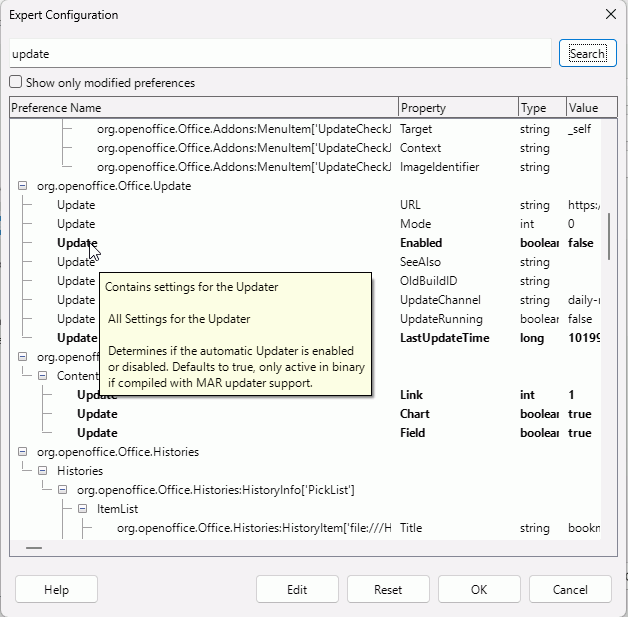Collapse the HistoryInfo['PickList'] node
This screenshot has height=617, width=628.
(x=63, y=490)
